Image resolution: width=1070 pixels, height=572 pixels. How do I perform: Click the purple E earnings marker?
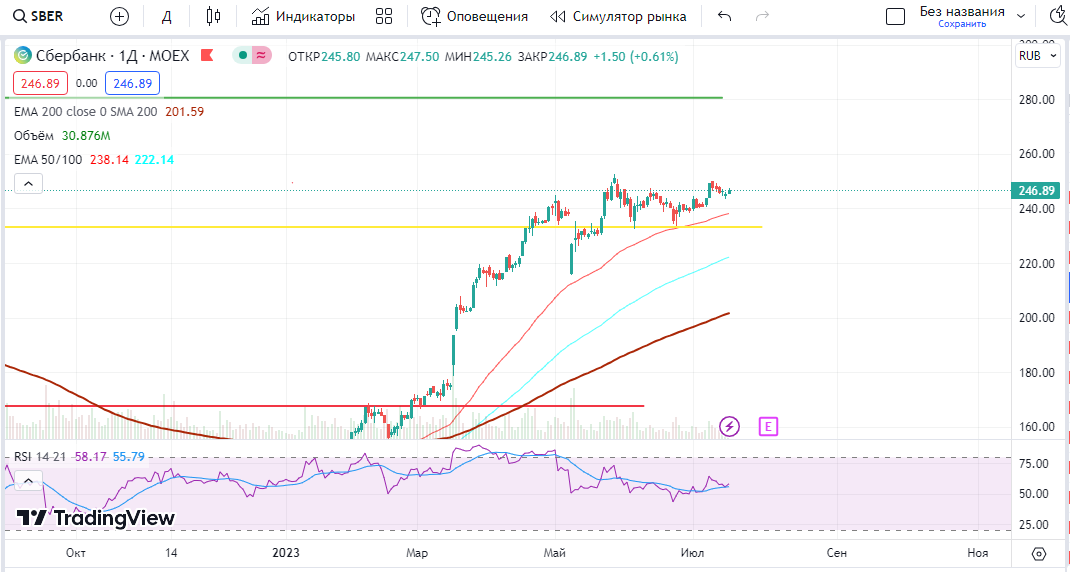(768, 427)
